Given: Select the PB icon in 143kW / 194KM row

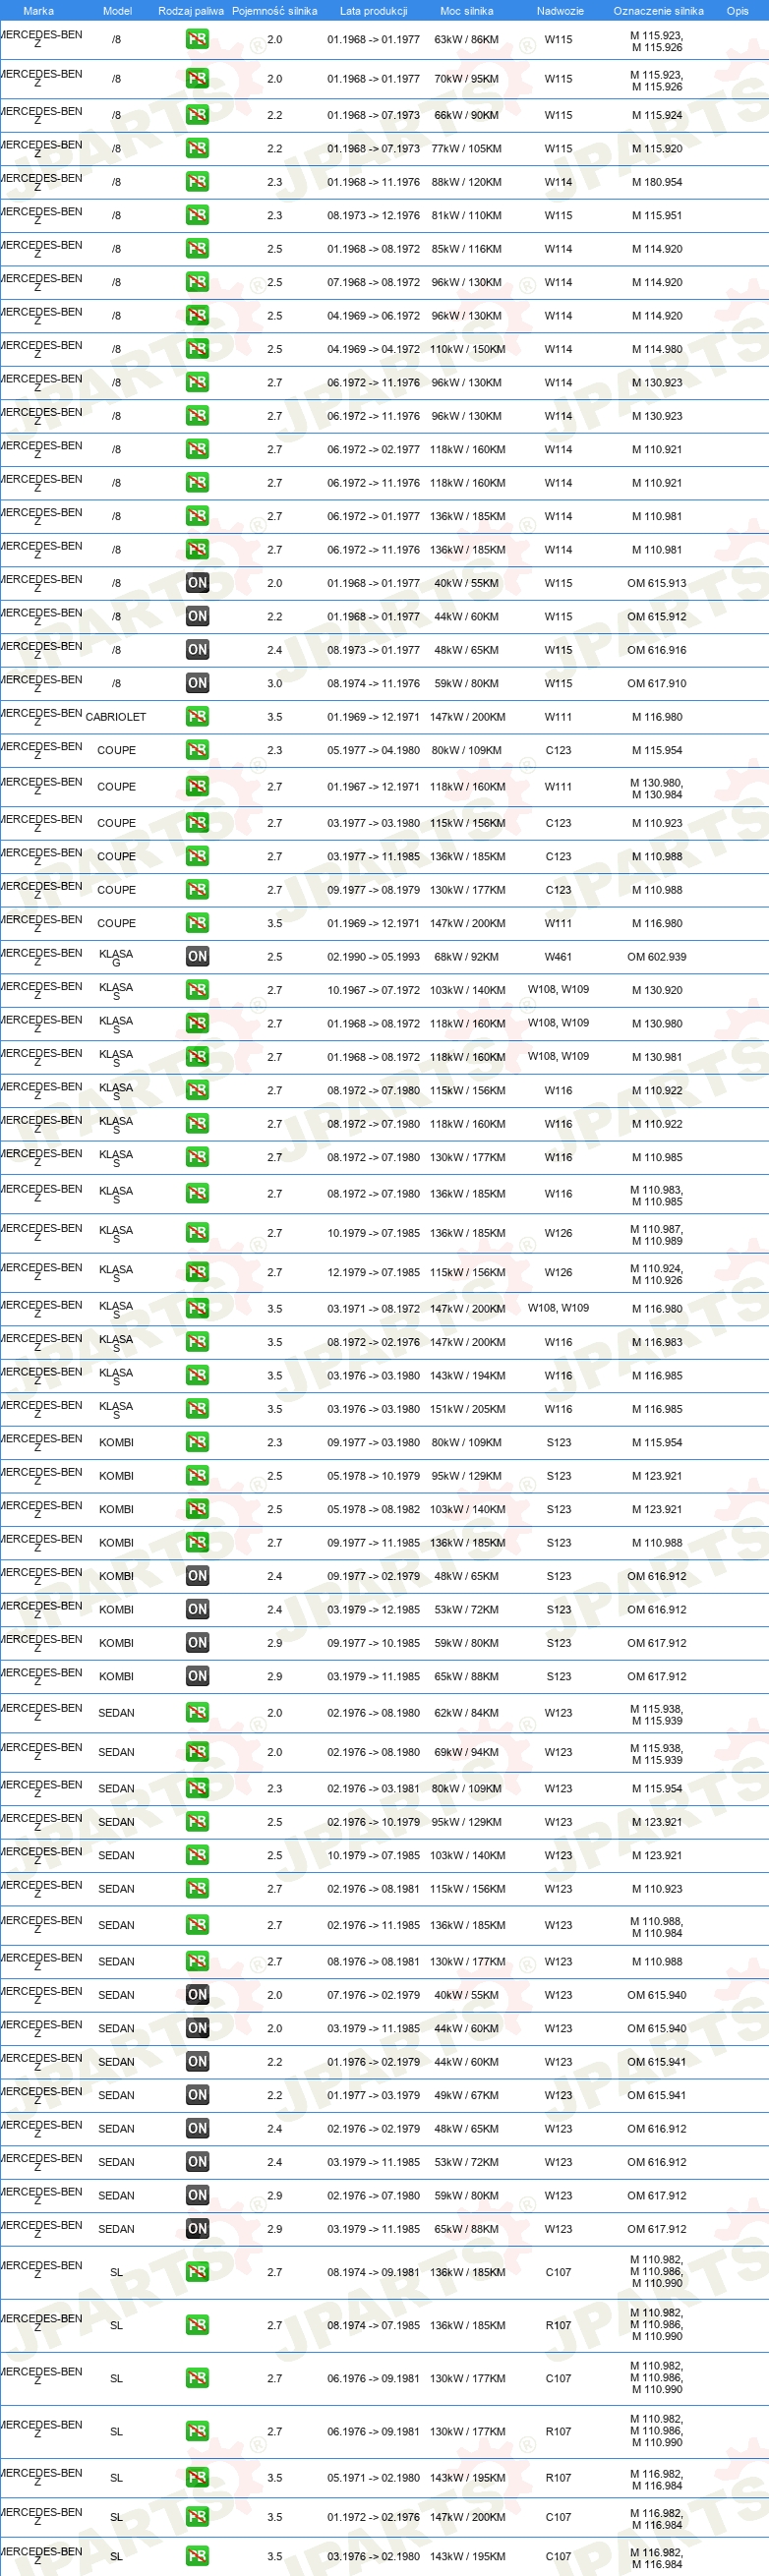Looking at the screenshot, I should click(x=197, y=1376).
